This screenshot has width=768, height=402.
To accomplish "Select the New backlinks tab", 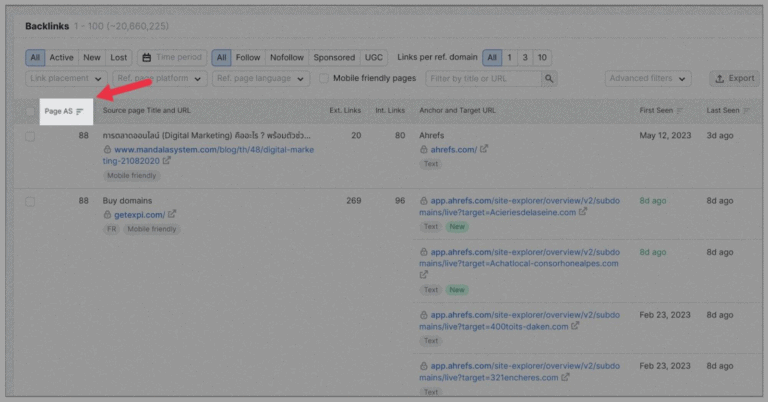I will pos(92,57).
